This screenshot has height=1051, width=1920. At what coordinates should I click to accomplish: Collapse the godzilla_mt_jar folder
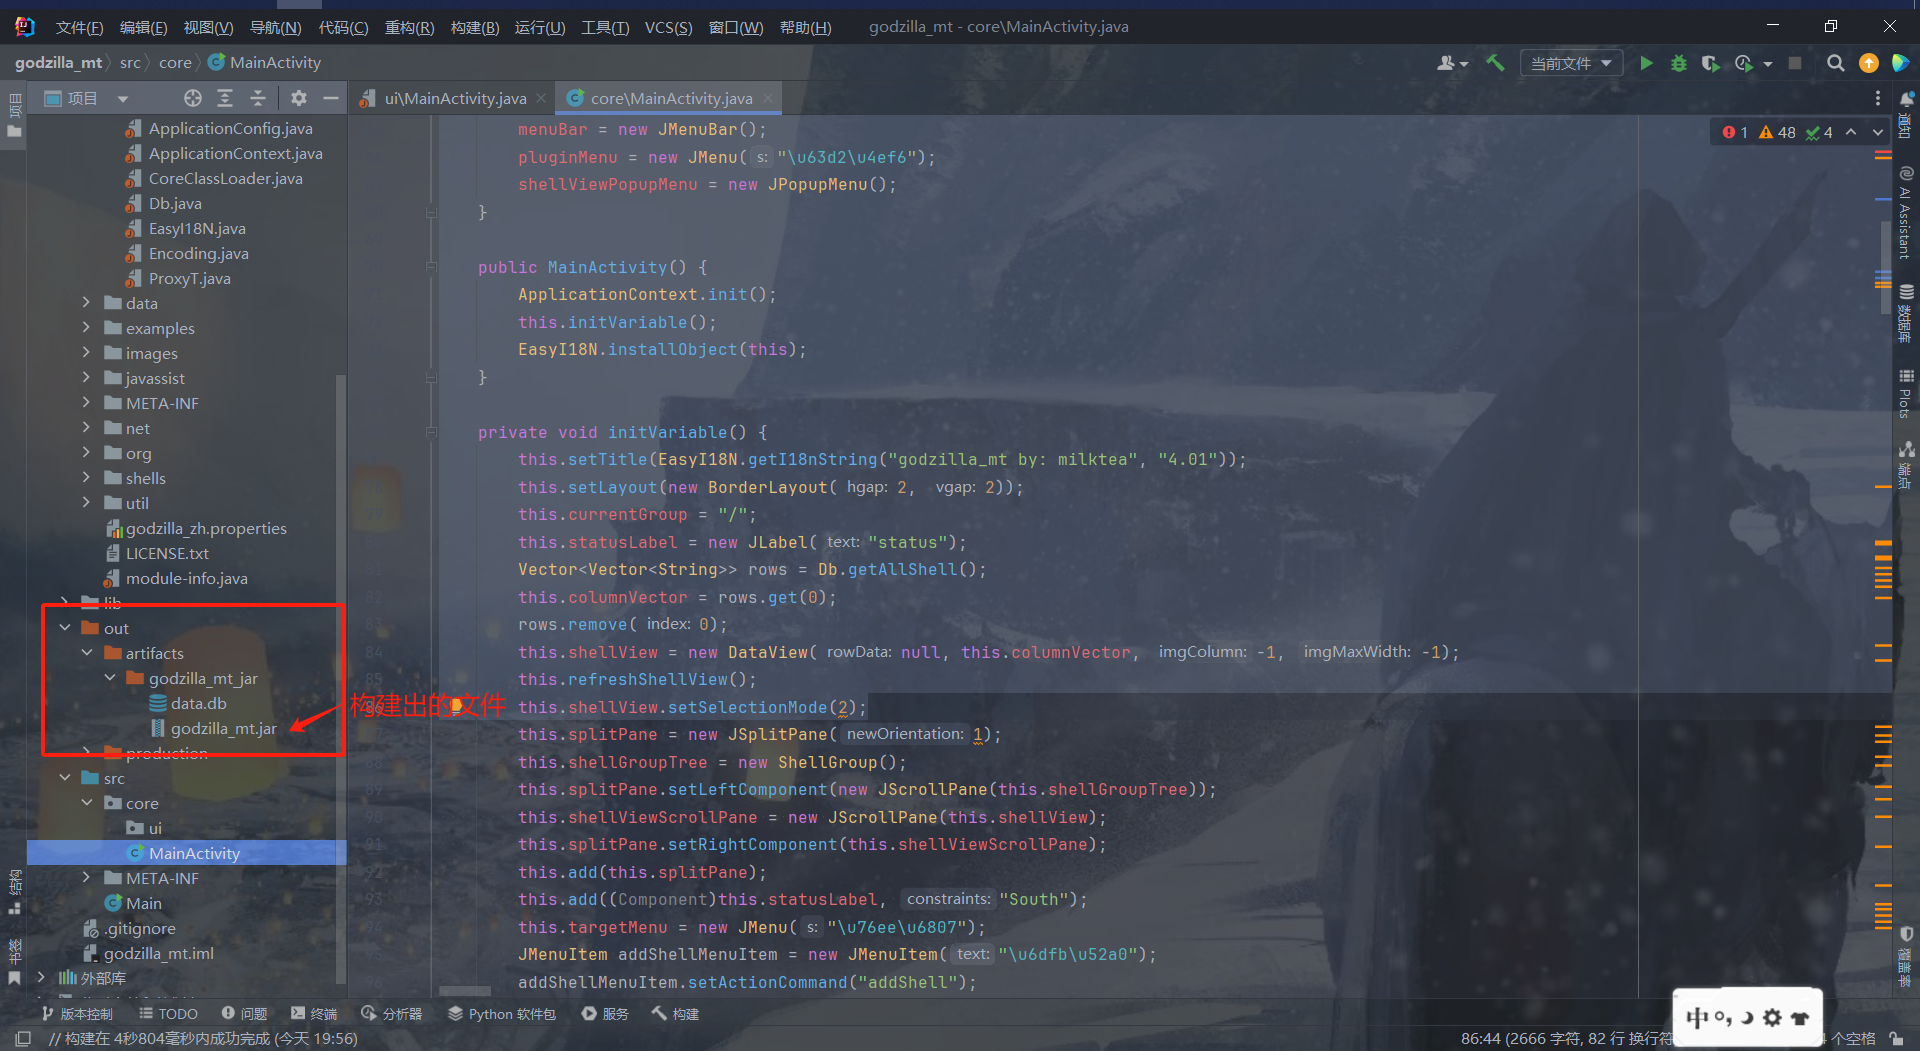110,677
